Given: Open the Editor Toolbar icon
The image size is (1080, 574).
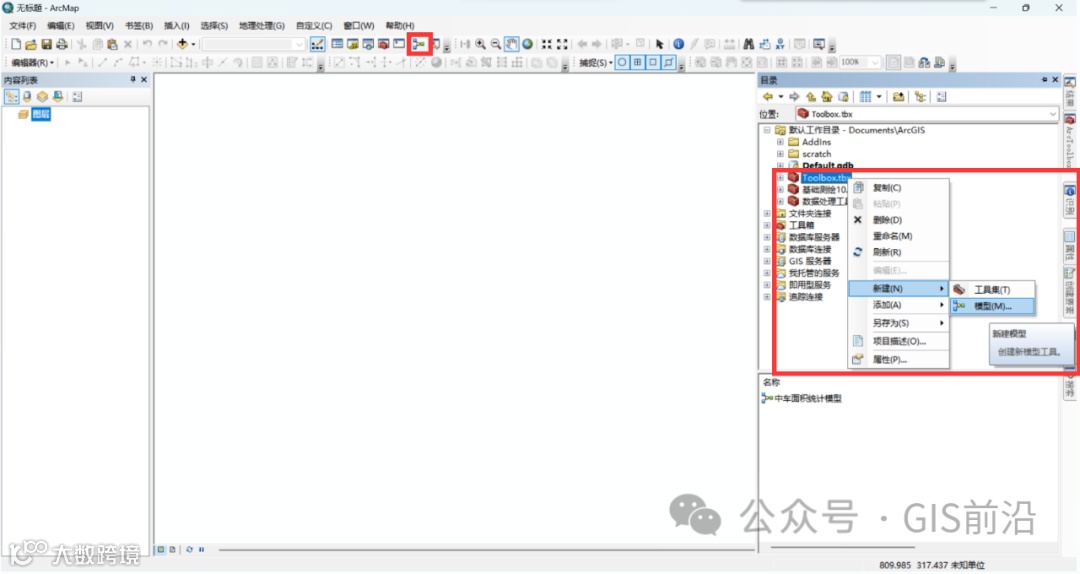Looking at the screenshot, I should [x=318, y=44].
